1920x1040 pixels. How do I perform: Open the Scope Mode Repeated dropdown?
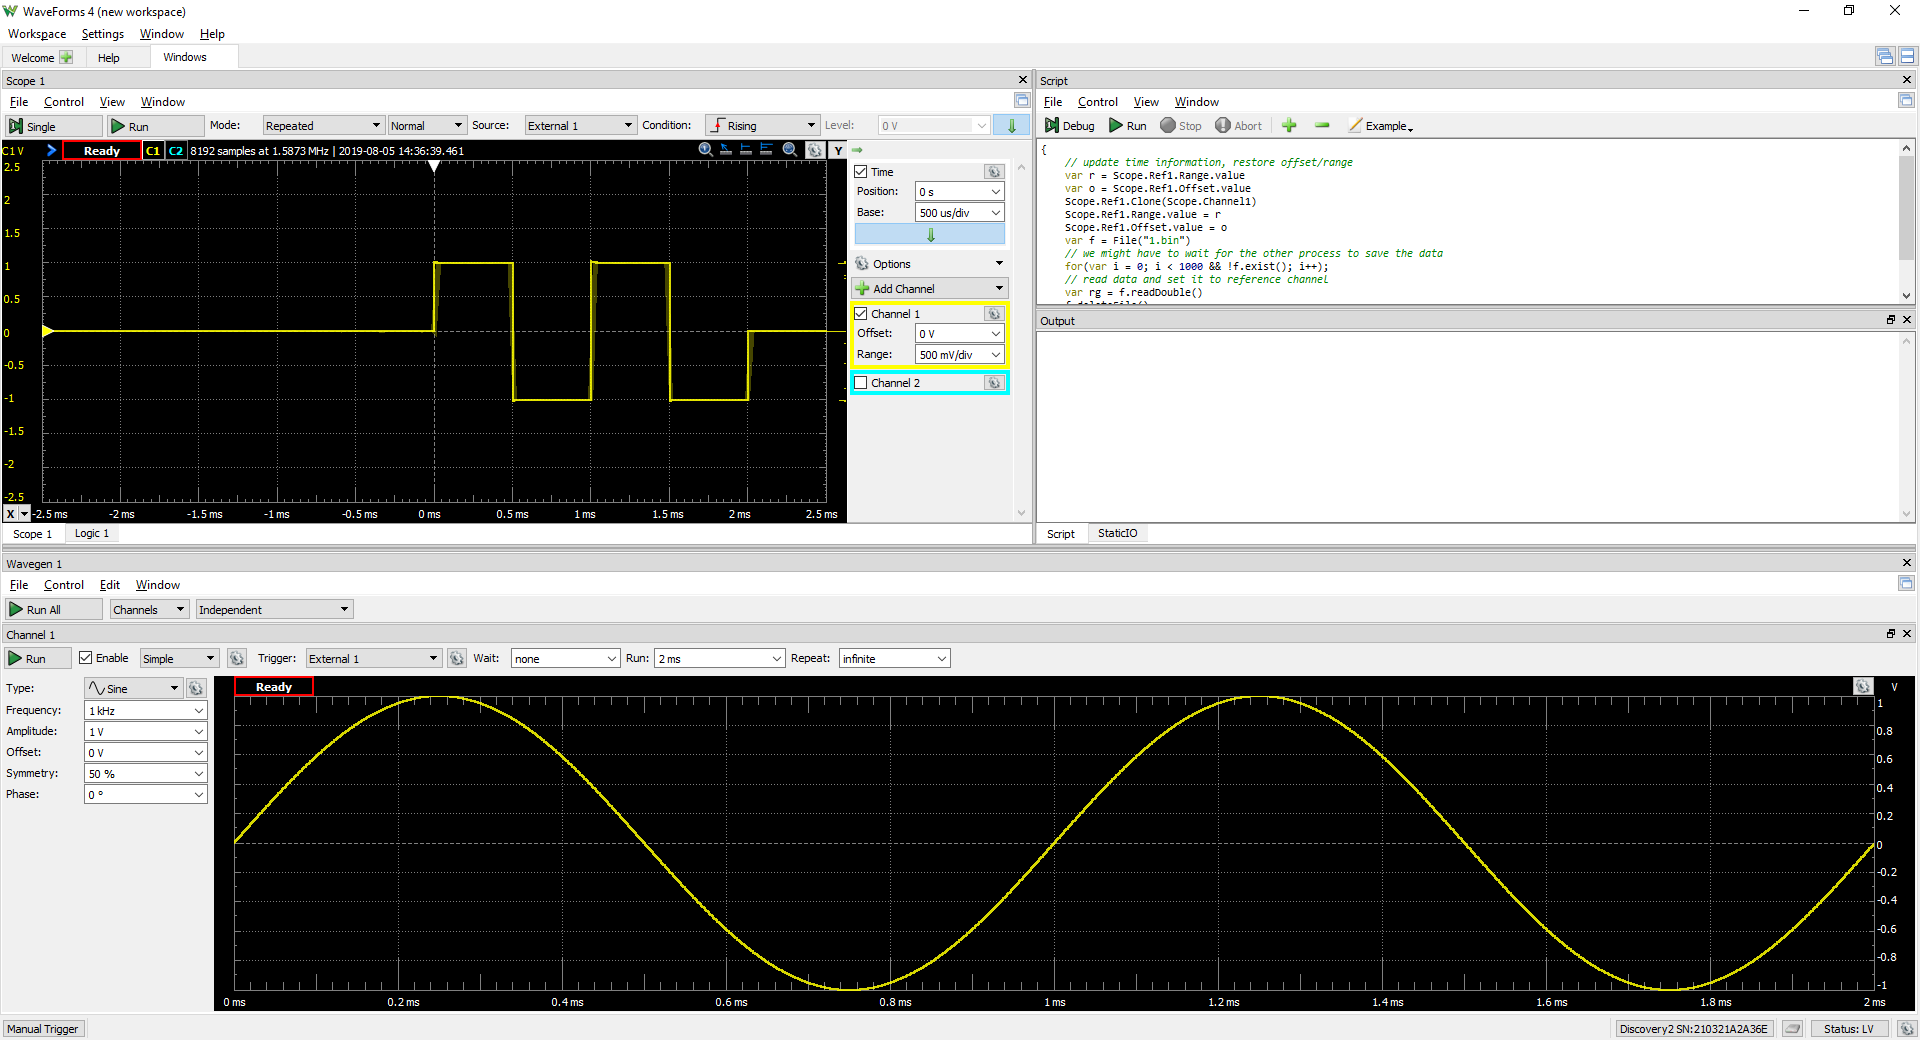tap(323, 126)
